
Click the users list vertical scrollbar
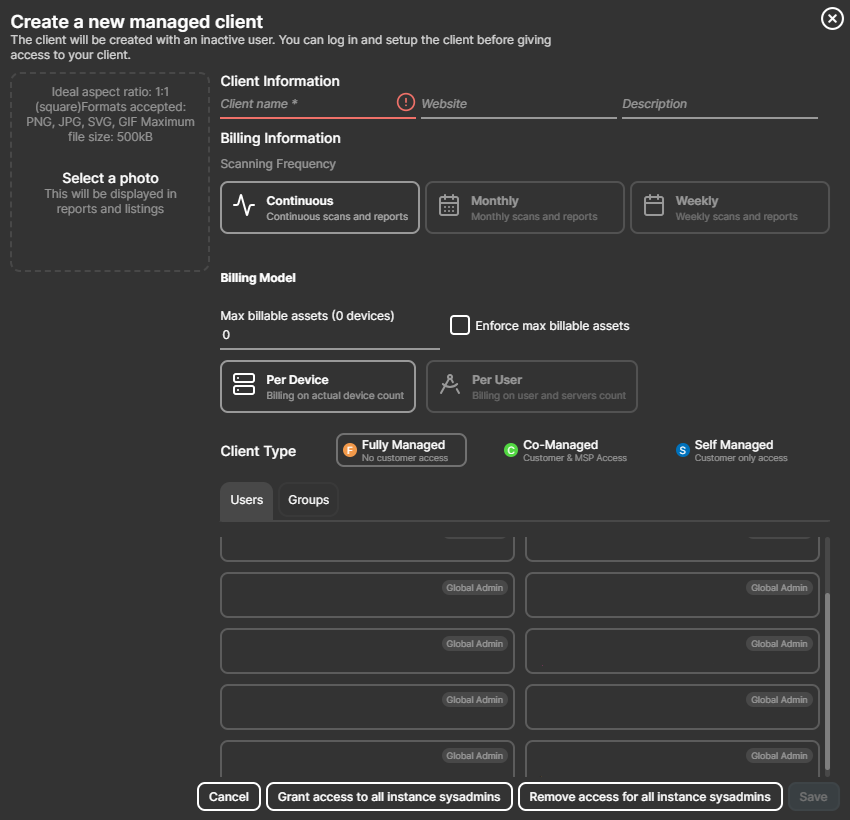tap(827, 680)
